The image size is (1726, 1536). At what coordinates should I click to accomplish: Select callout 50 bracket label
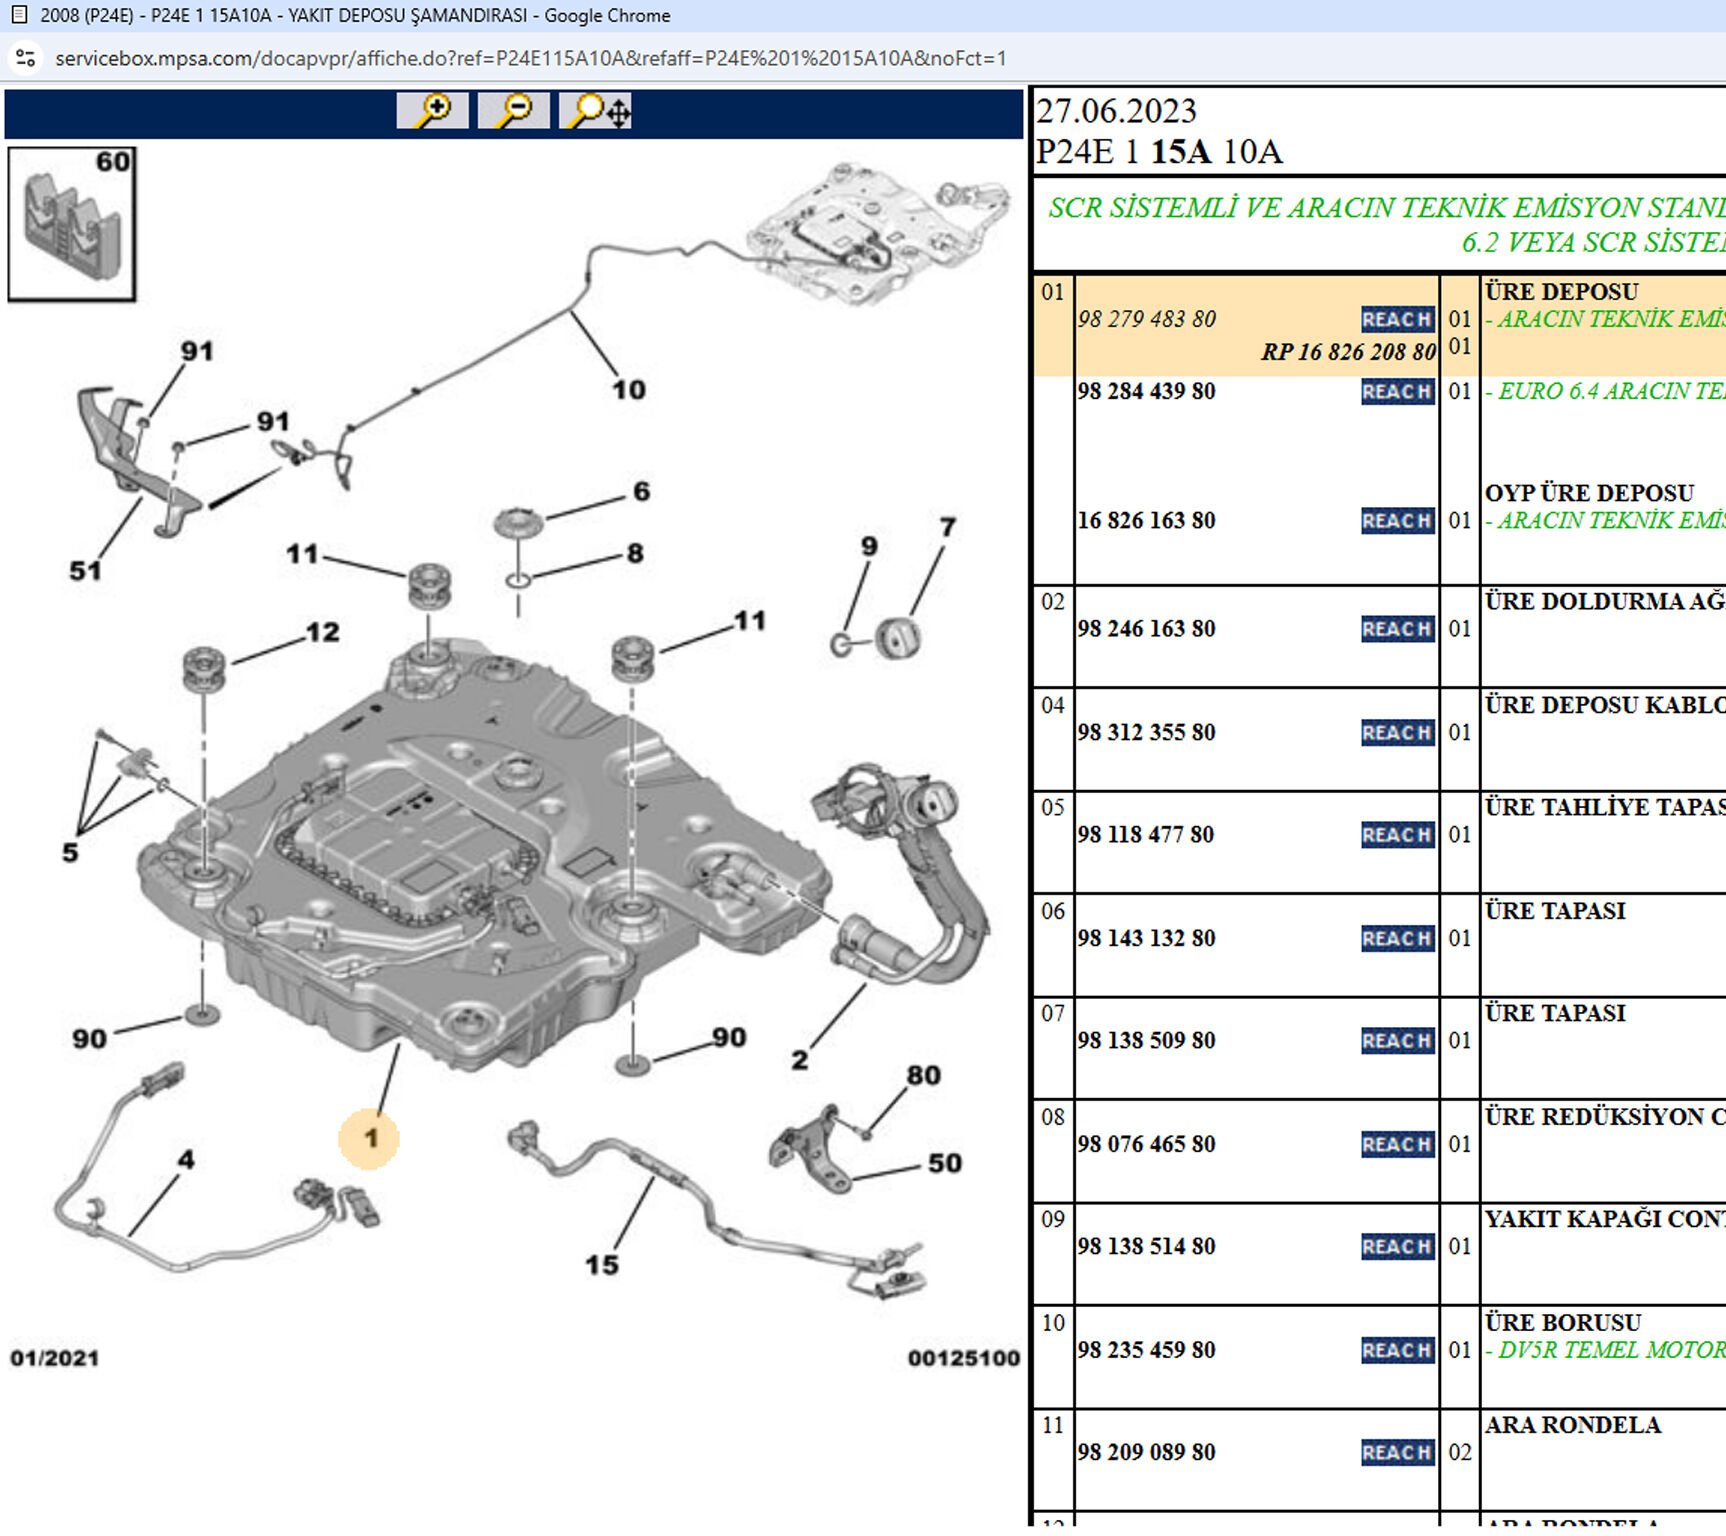coord(944,1163)
